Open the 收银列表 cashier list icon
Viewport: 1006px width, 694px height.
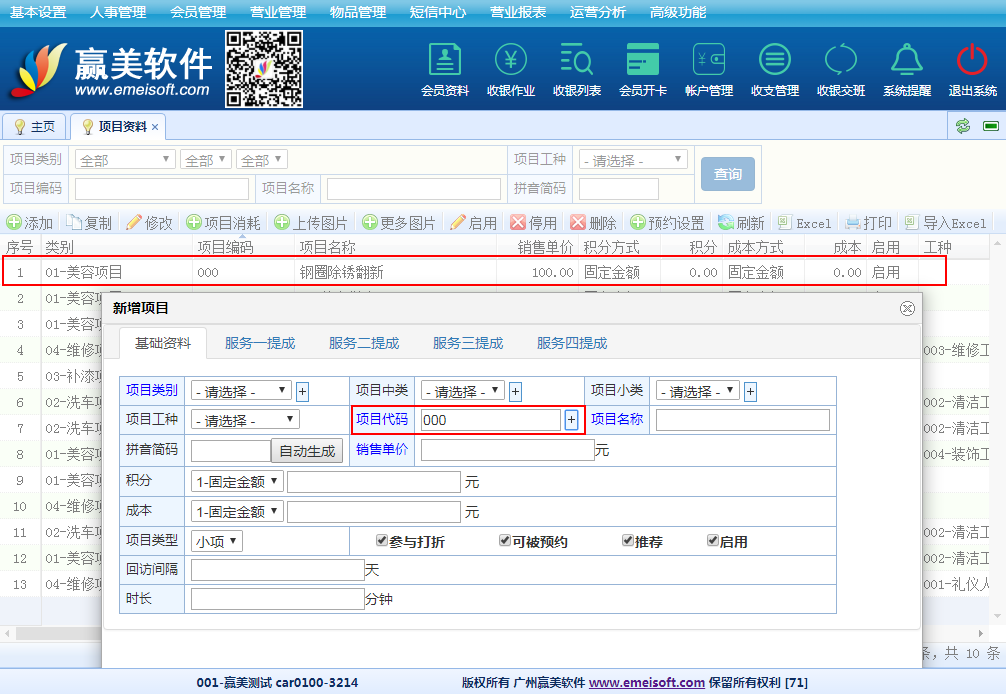(577, 61)
